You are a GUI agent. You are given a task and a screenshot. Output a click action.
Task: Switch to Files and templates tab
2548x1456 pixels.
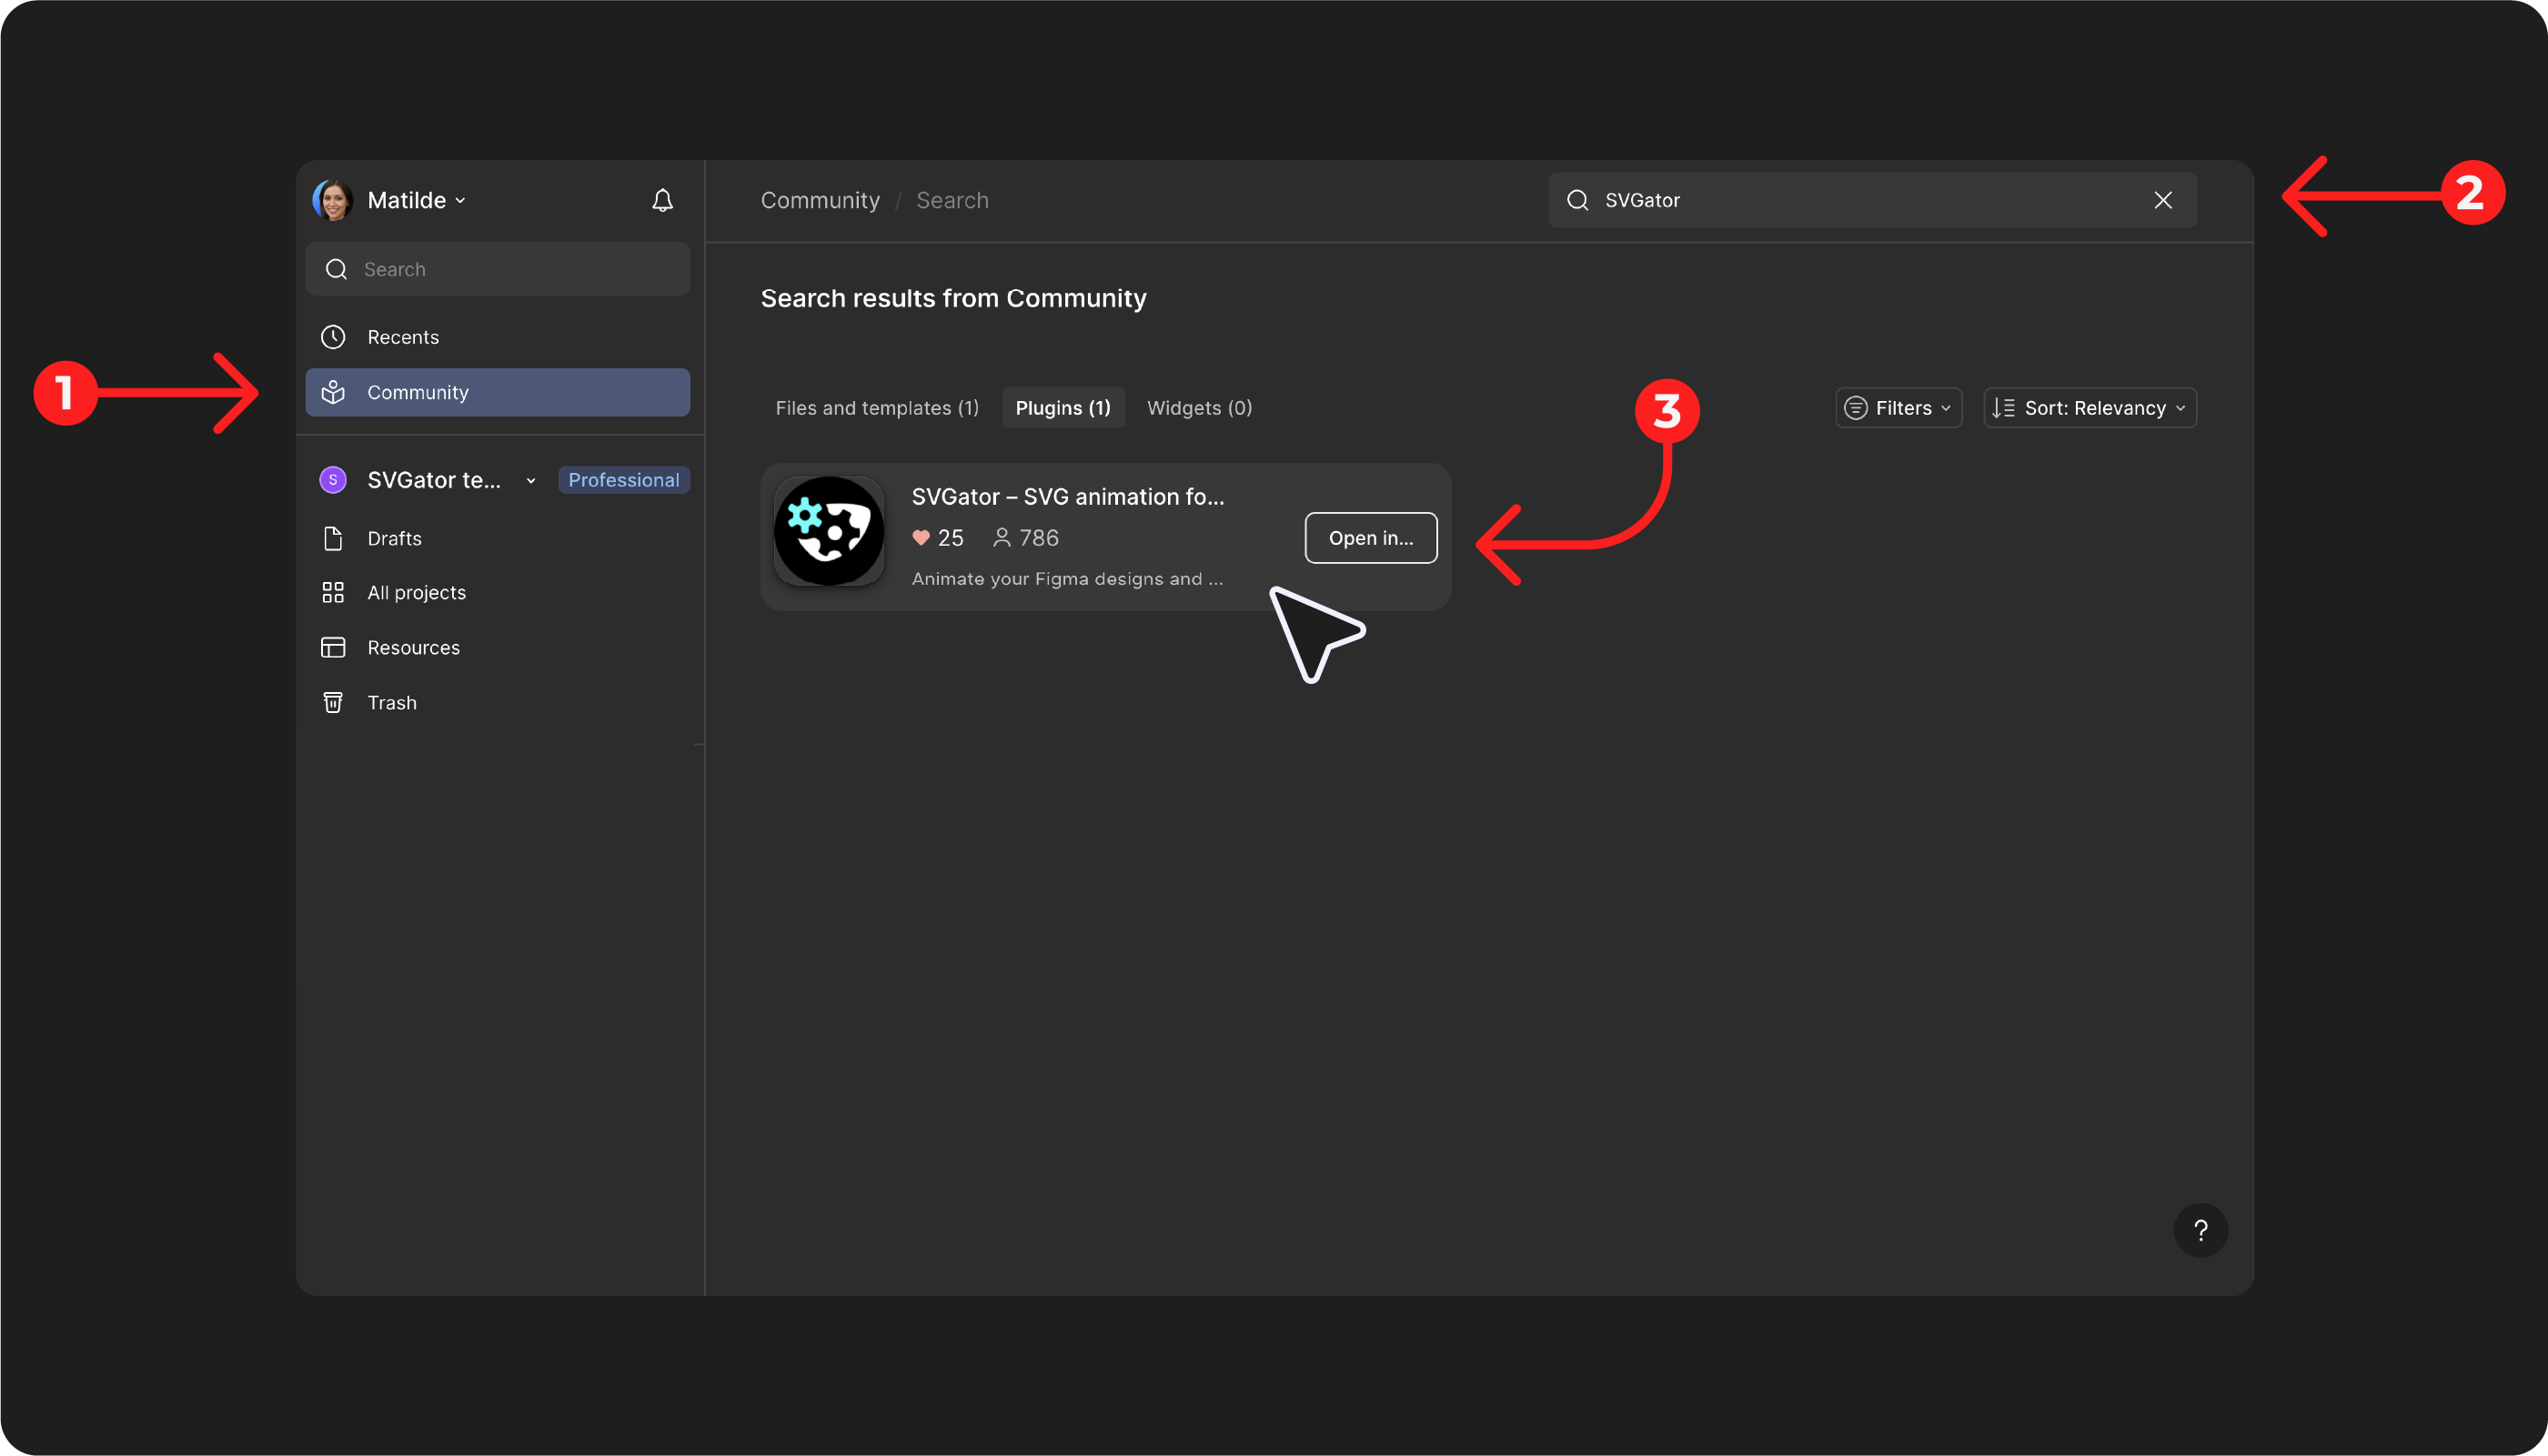tap(877, 408)
